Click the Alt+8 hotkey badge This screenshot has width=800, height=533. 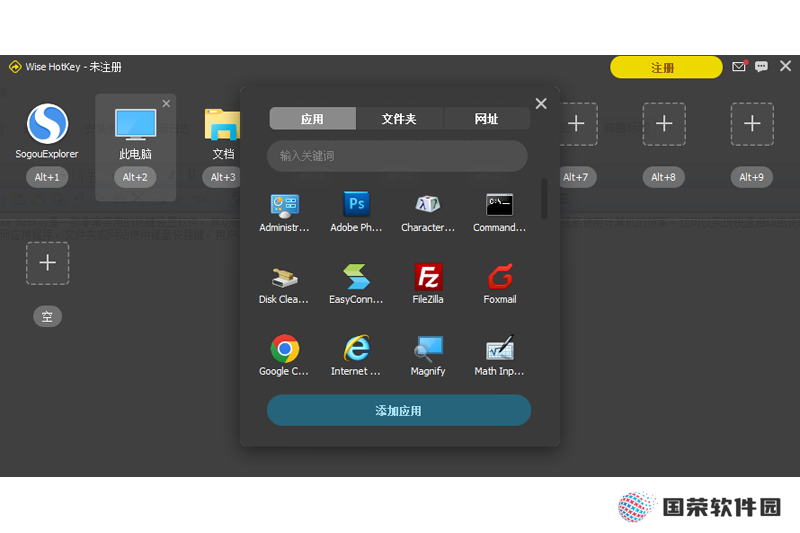(x=663, y=177)
